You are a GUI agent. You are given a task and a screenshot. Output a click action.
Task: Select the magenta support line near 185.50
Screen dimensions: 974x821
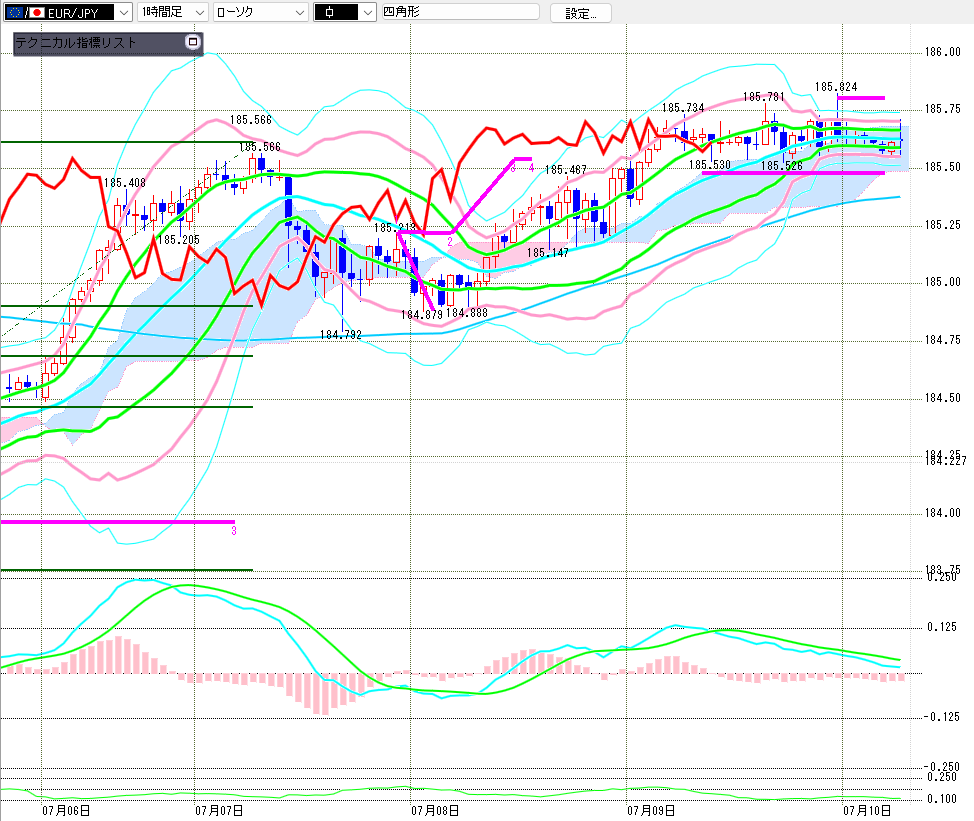point(793,173)
